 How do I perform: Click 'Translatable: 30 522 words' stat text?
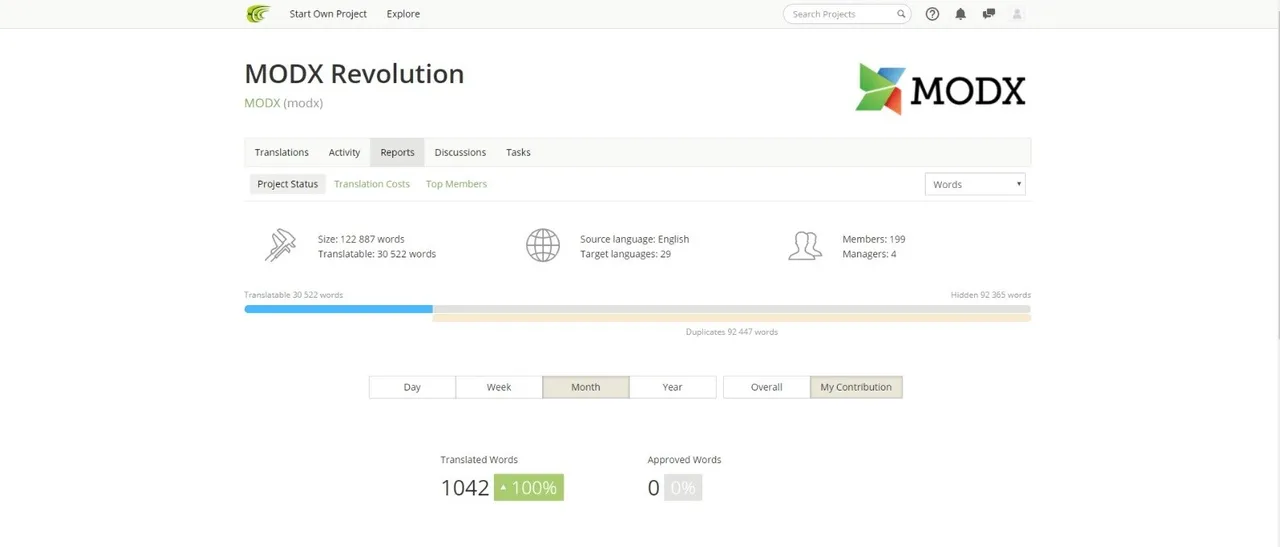click(377, 254)
